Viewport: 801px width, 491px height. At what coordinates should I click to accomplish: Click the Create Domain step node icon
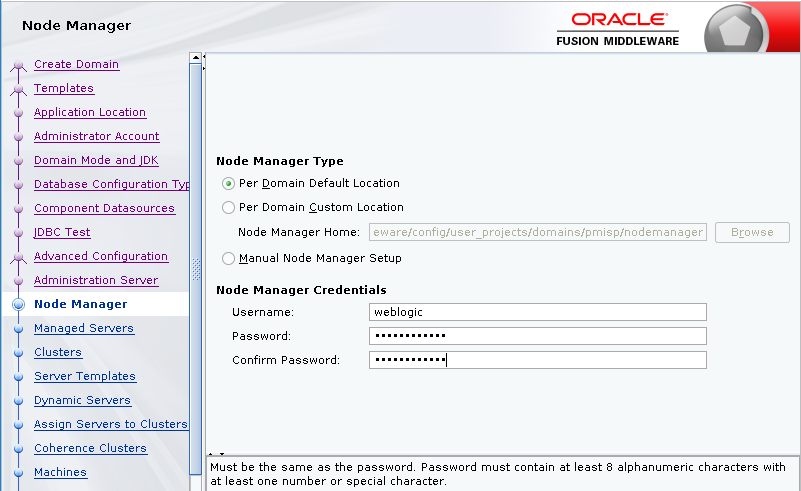tap(17, 66)
